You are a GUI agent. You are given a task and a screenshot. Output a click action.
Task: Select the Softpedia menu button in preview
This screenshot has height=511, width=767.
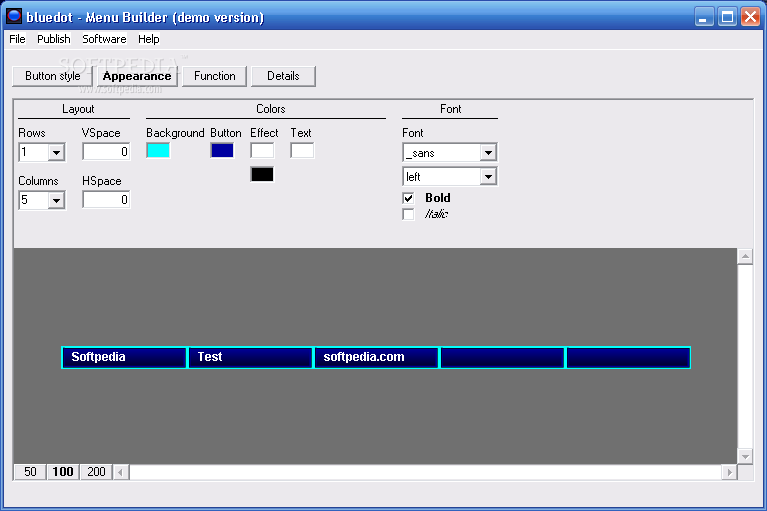point(124,357)
